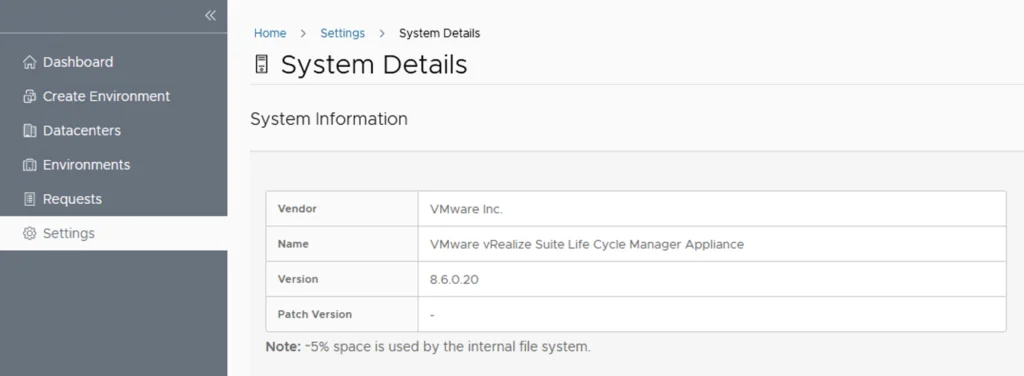Click the 8.6.0.20 version value

click(454, 279)
